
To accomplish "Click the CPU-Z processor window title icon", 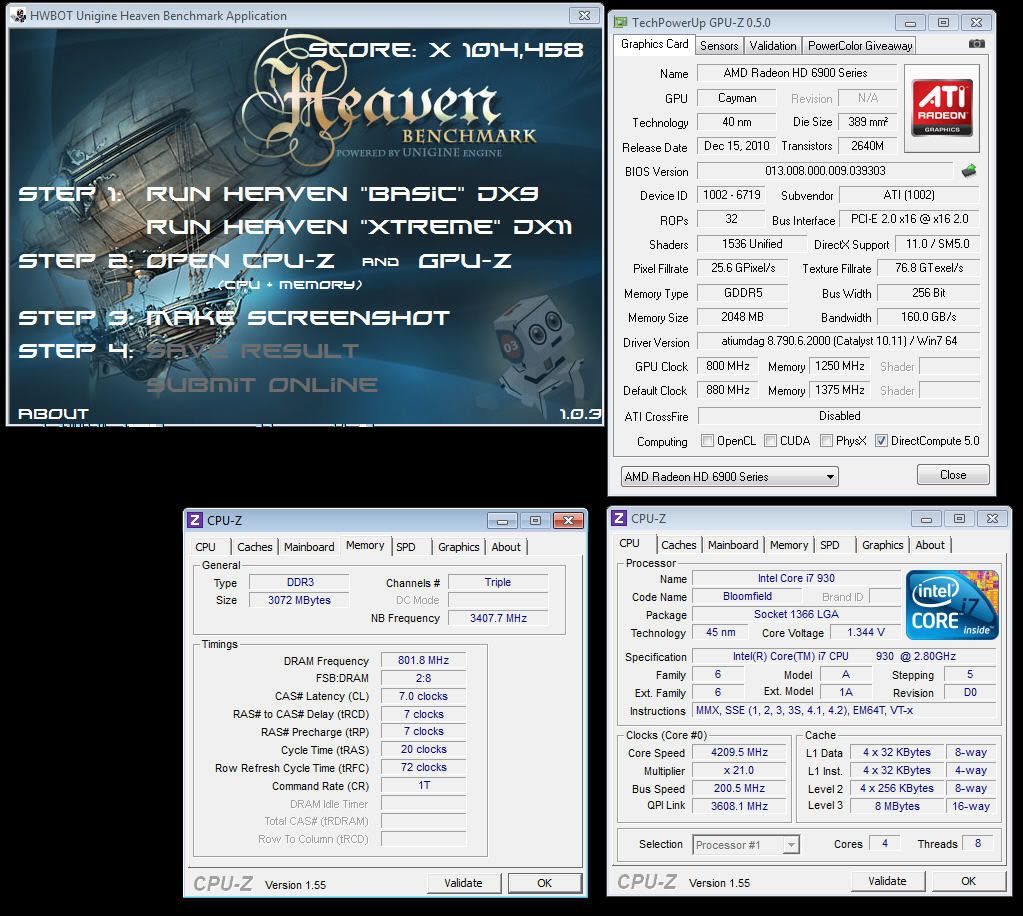I will point(618,518).
